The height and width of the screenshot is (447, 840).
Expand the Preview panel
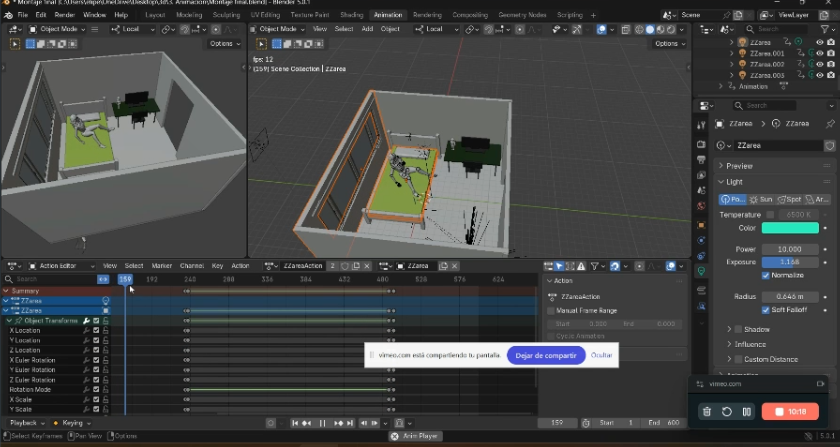pyautogui.click(x=740, y=165)
